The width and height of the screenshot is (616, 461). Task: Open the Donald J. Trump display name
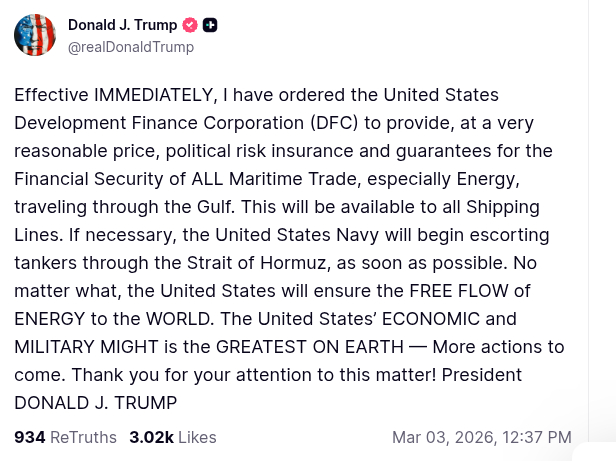pyautogui.click(x=122, y=25)
